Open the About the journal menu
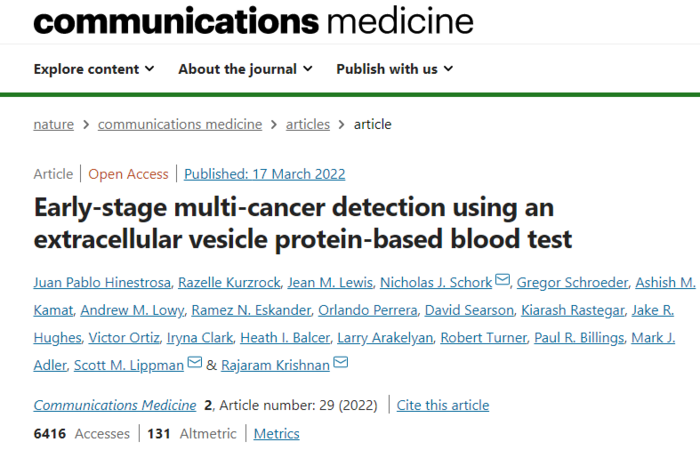700x450 pixels. (x=246, y=69)
